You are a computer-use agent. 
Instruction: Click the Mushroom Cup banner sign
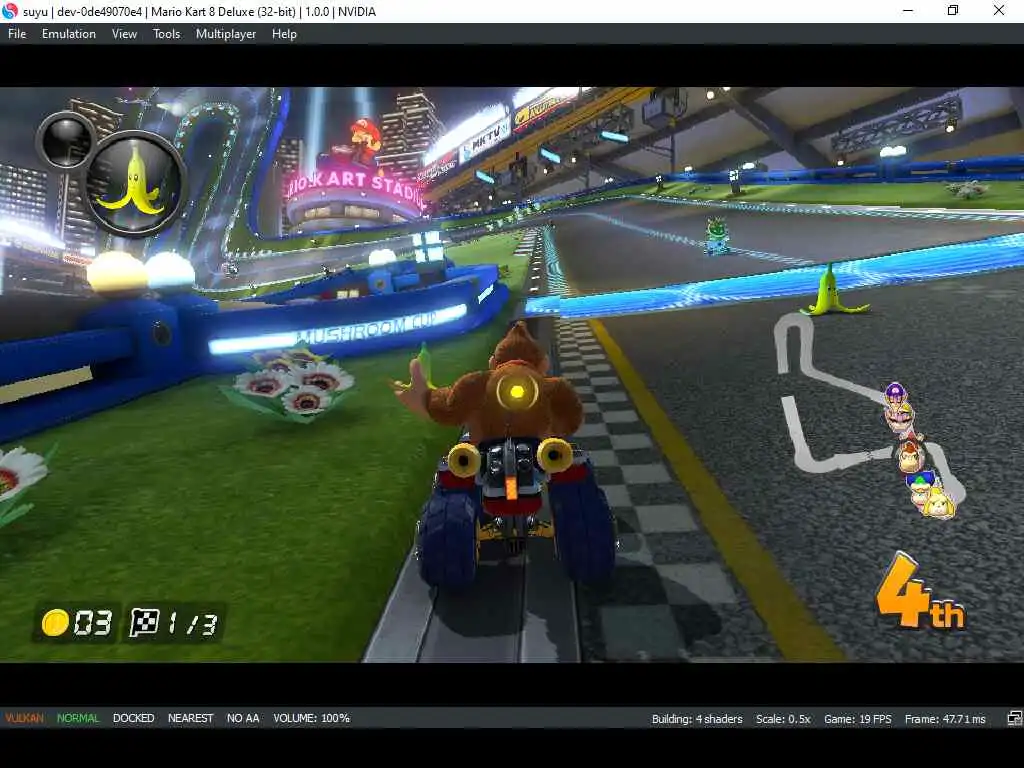tap(338, 330)
